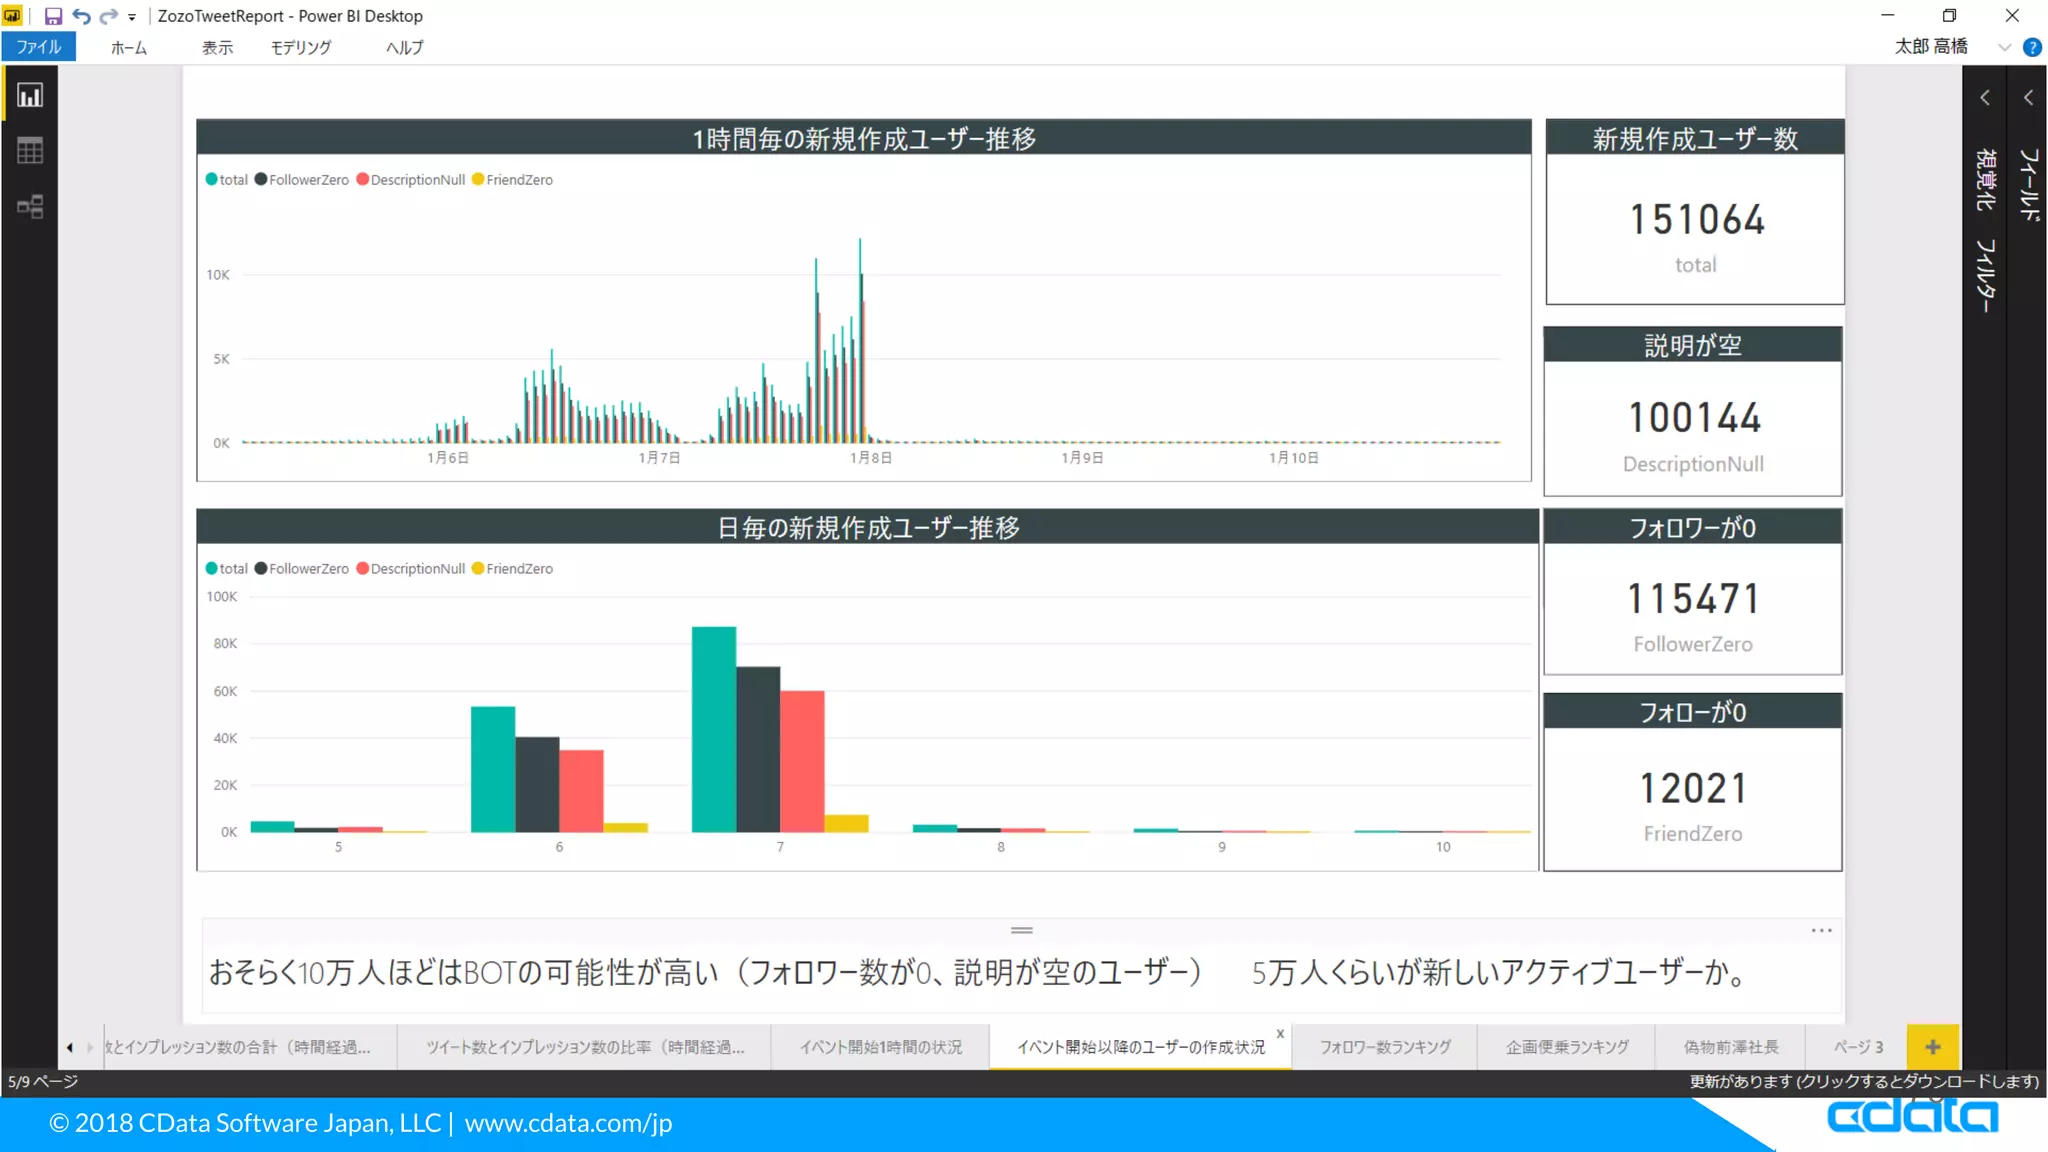Open the ファイル menu

click(x=38, y=47)
